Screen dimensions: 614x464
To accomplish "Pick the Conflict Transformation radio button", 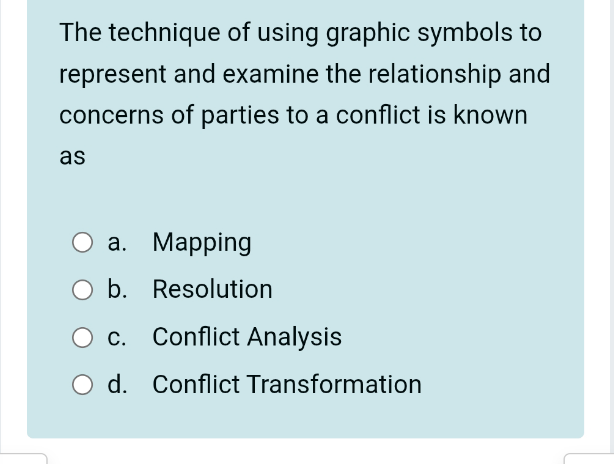I will click(x=82, y=385).
